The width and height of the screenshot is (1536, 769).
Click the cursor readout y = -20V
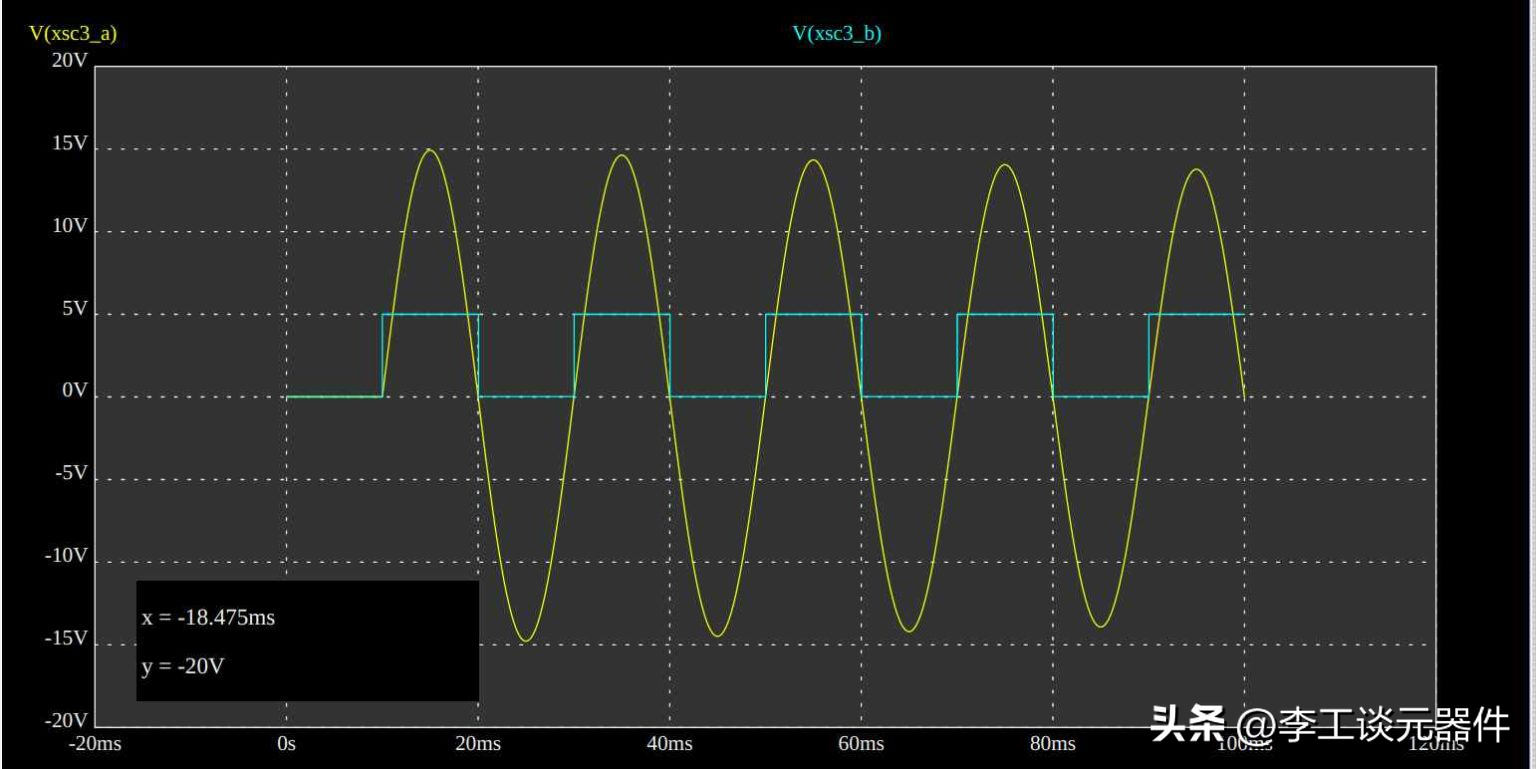pos(183,666)
